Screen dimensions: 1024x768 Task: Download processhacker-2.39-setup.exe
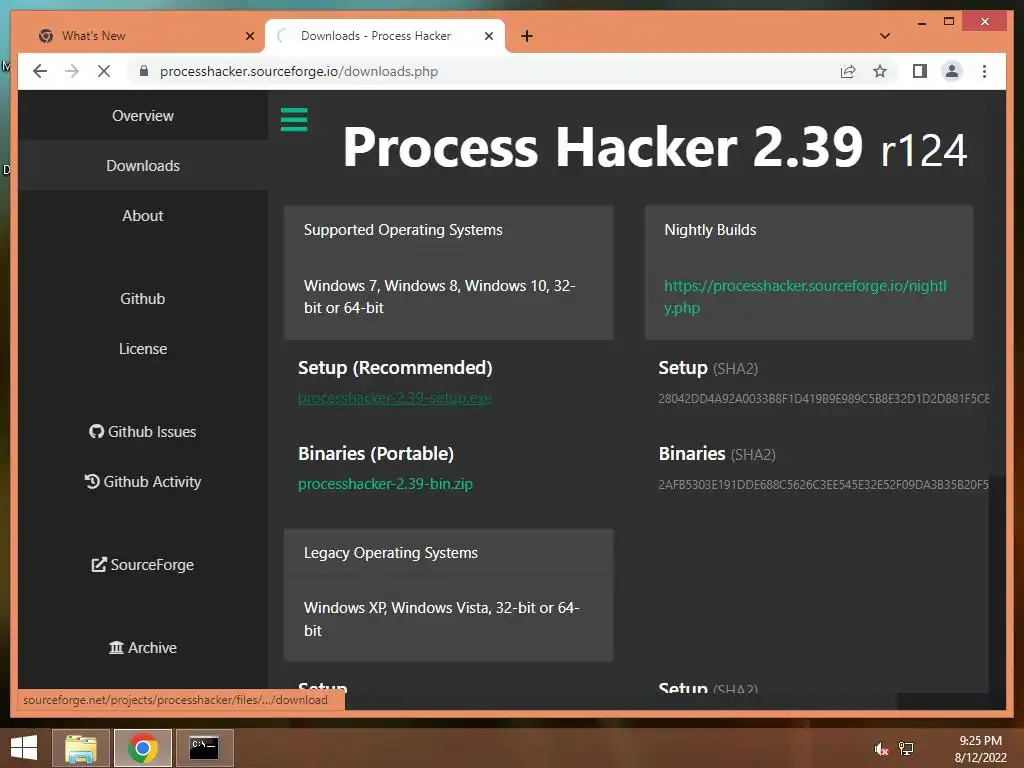coord(394,398)
